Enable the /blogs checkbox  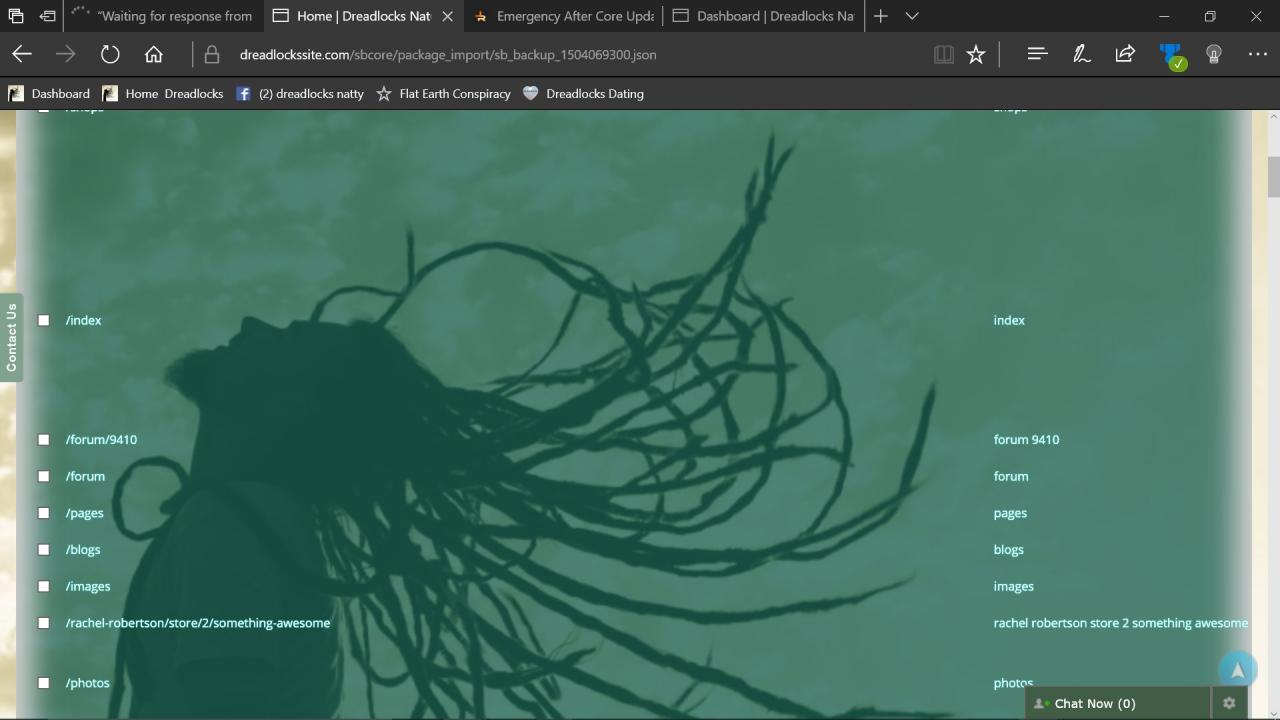point(43,549)
